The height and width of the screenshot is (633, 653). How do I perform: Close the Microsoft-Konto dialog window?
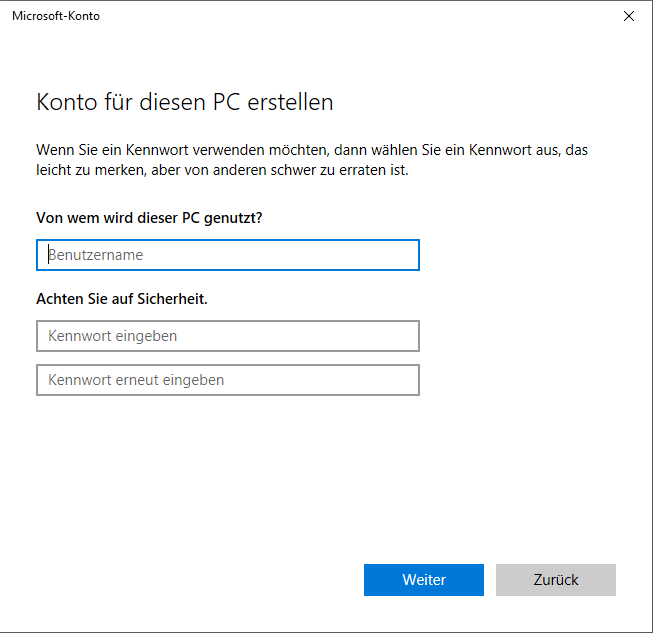[x=628, y=16]
